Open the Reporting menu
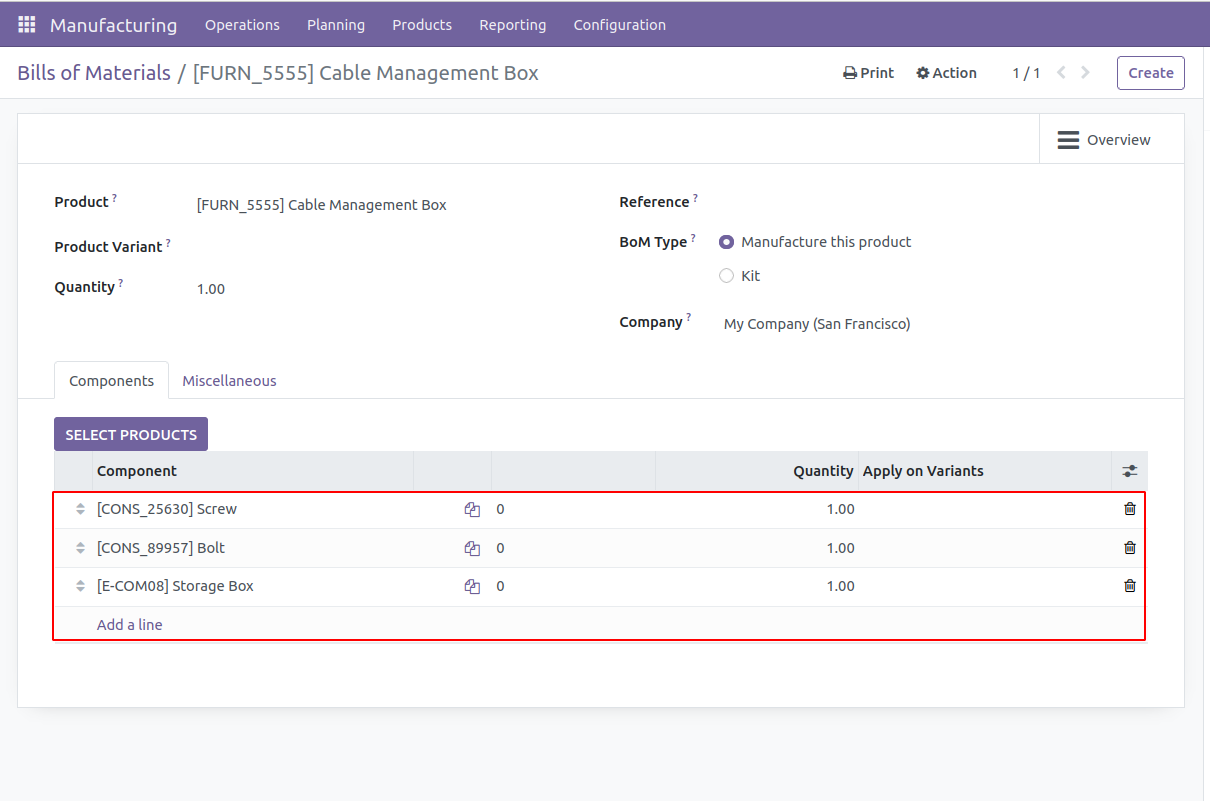1210x801 pixels. (x=512, y=25)
